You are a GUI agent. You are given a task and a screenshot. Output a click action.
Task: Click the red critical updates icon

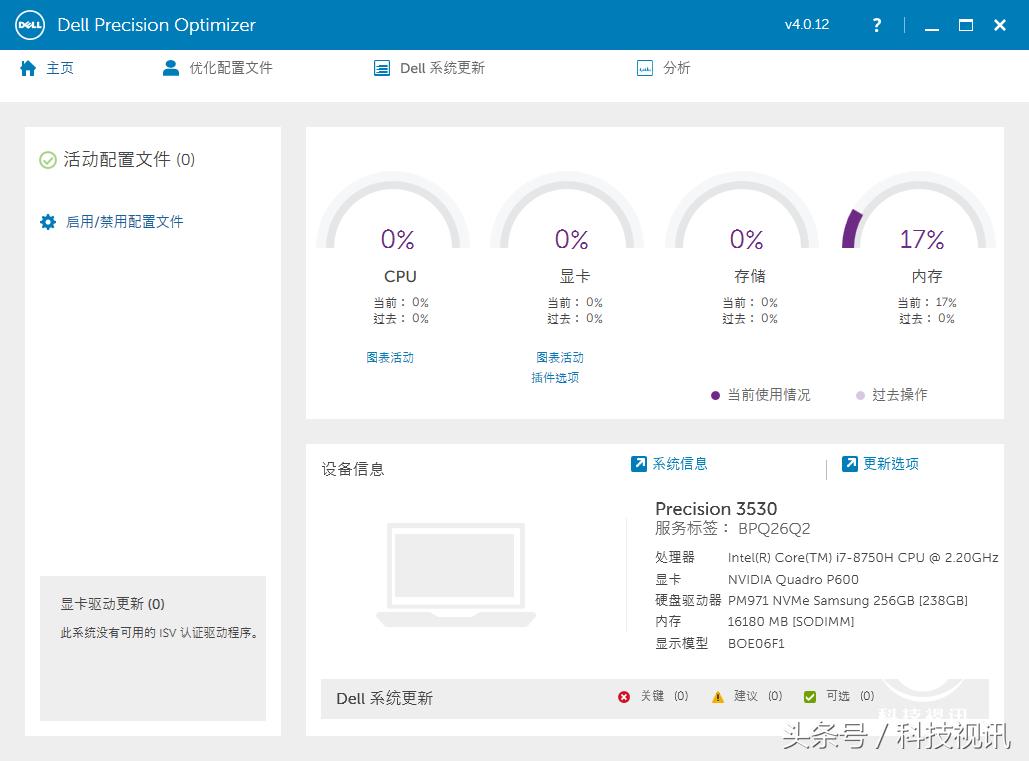click(624, 697)
